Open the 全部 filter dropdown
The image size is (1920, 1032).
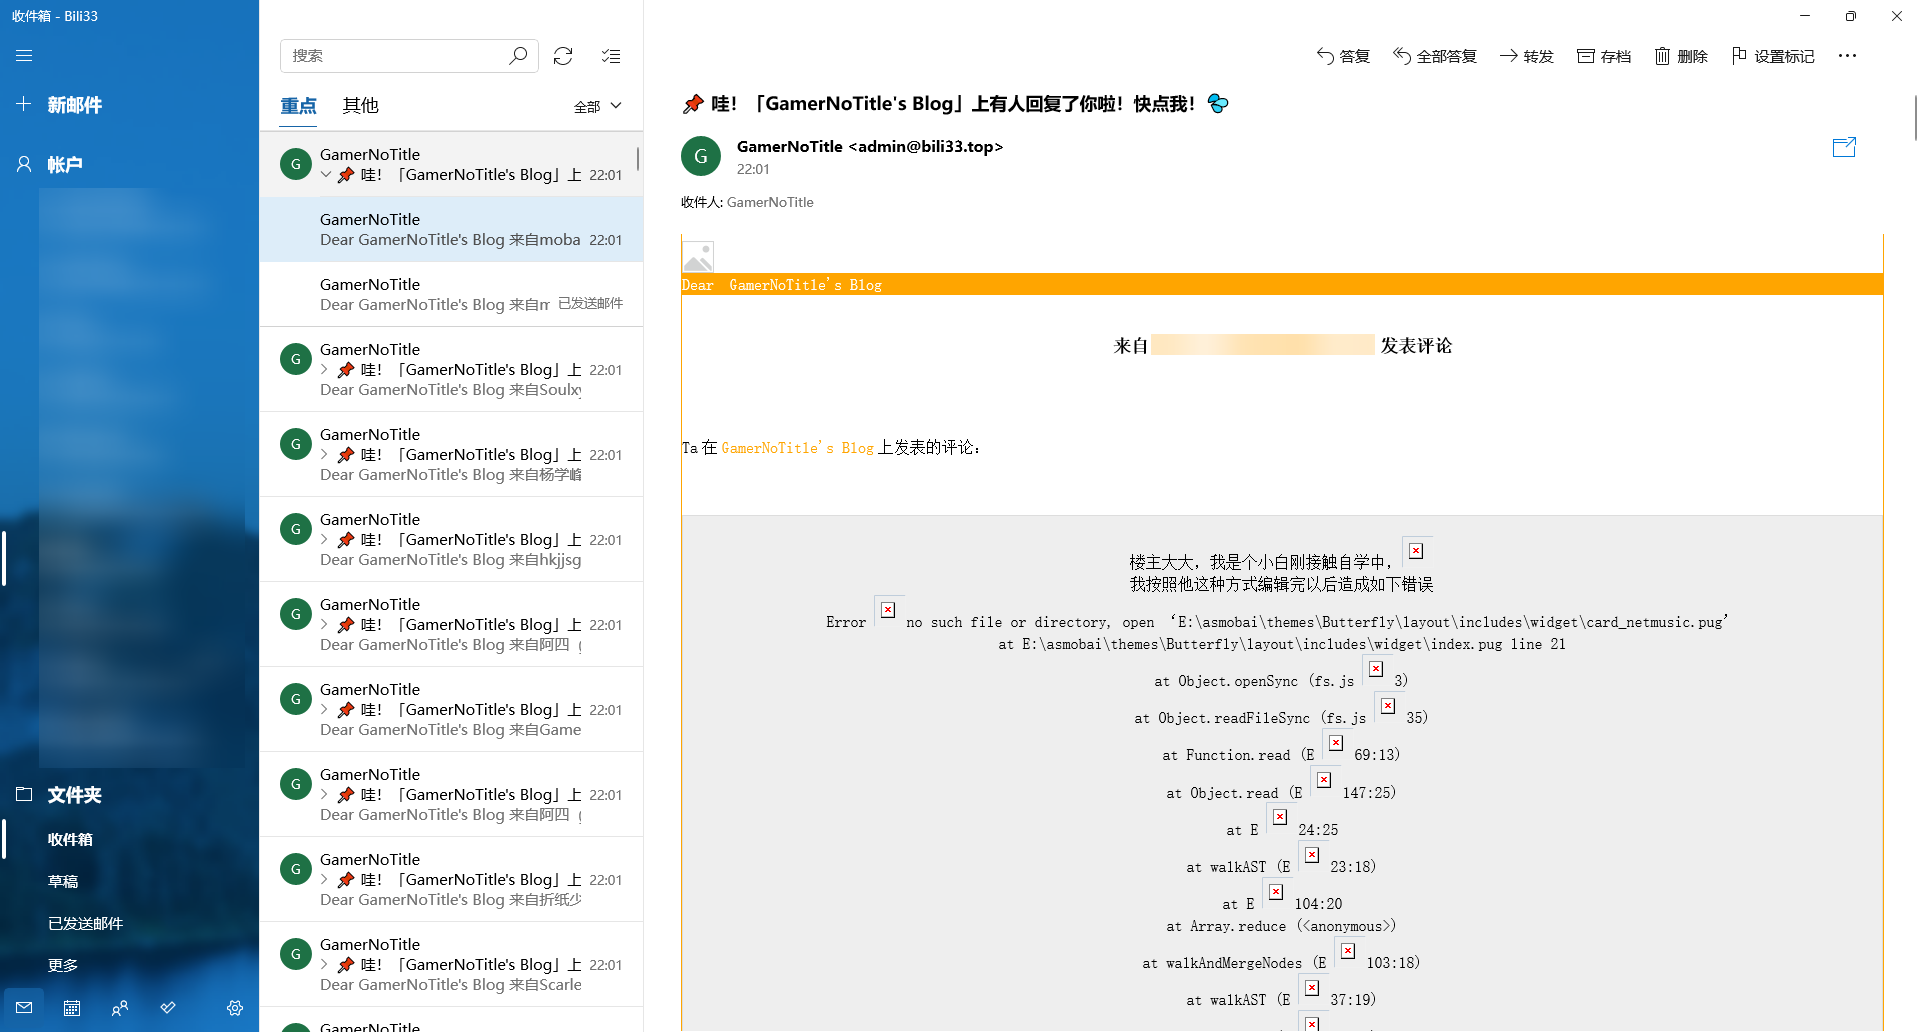click(x=598, y=106)
